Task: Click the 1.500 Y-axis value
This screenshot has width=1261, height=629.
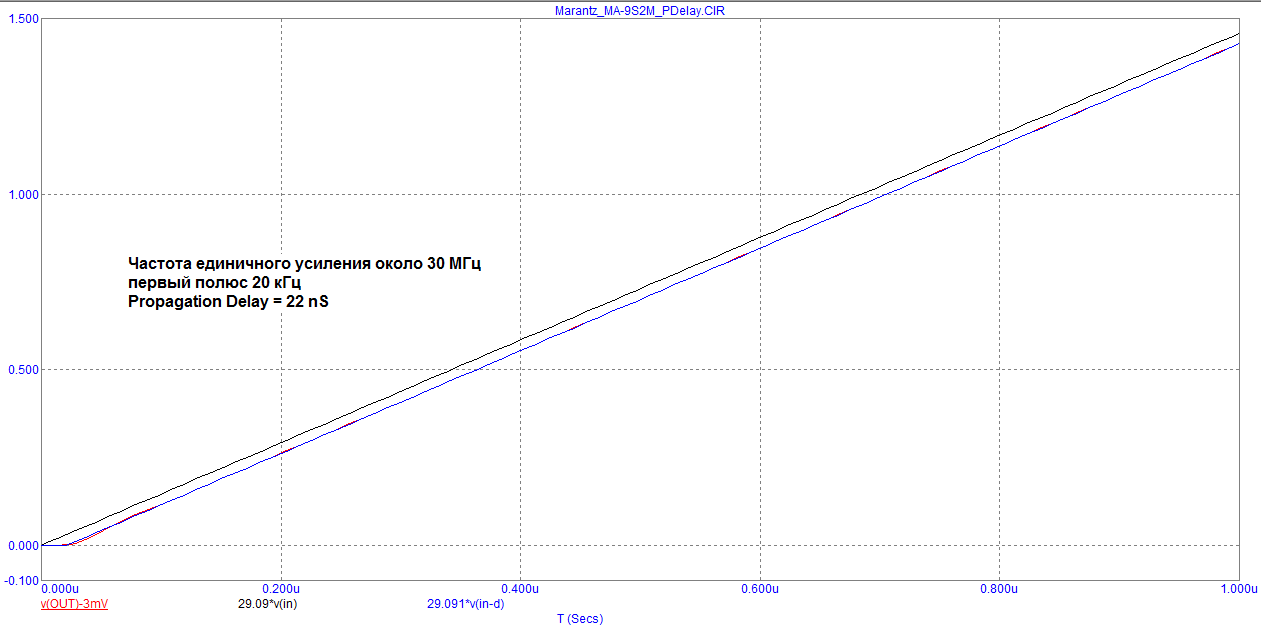Action: coord(21,19)
